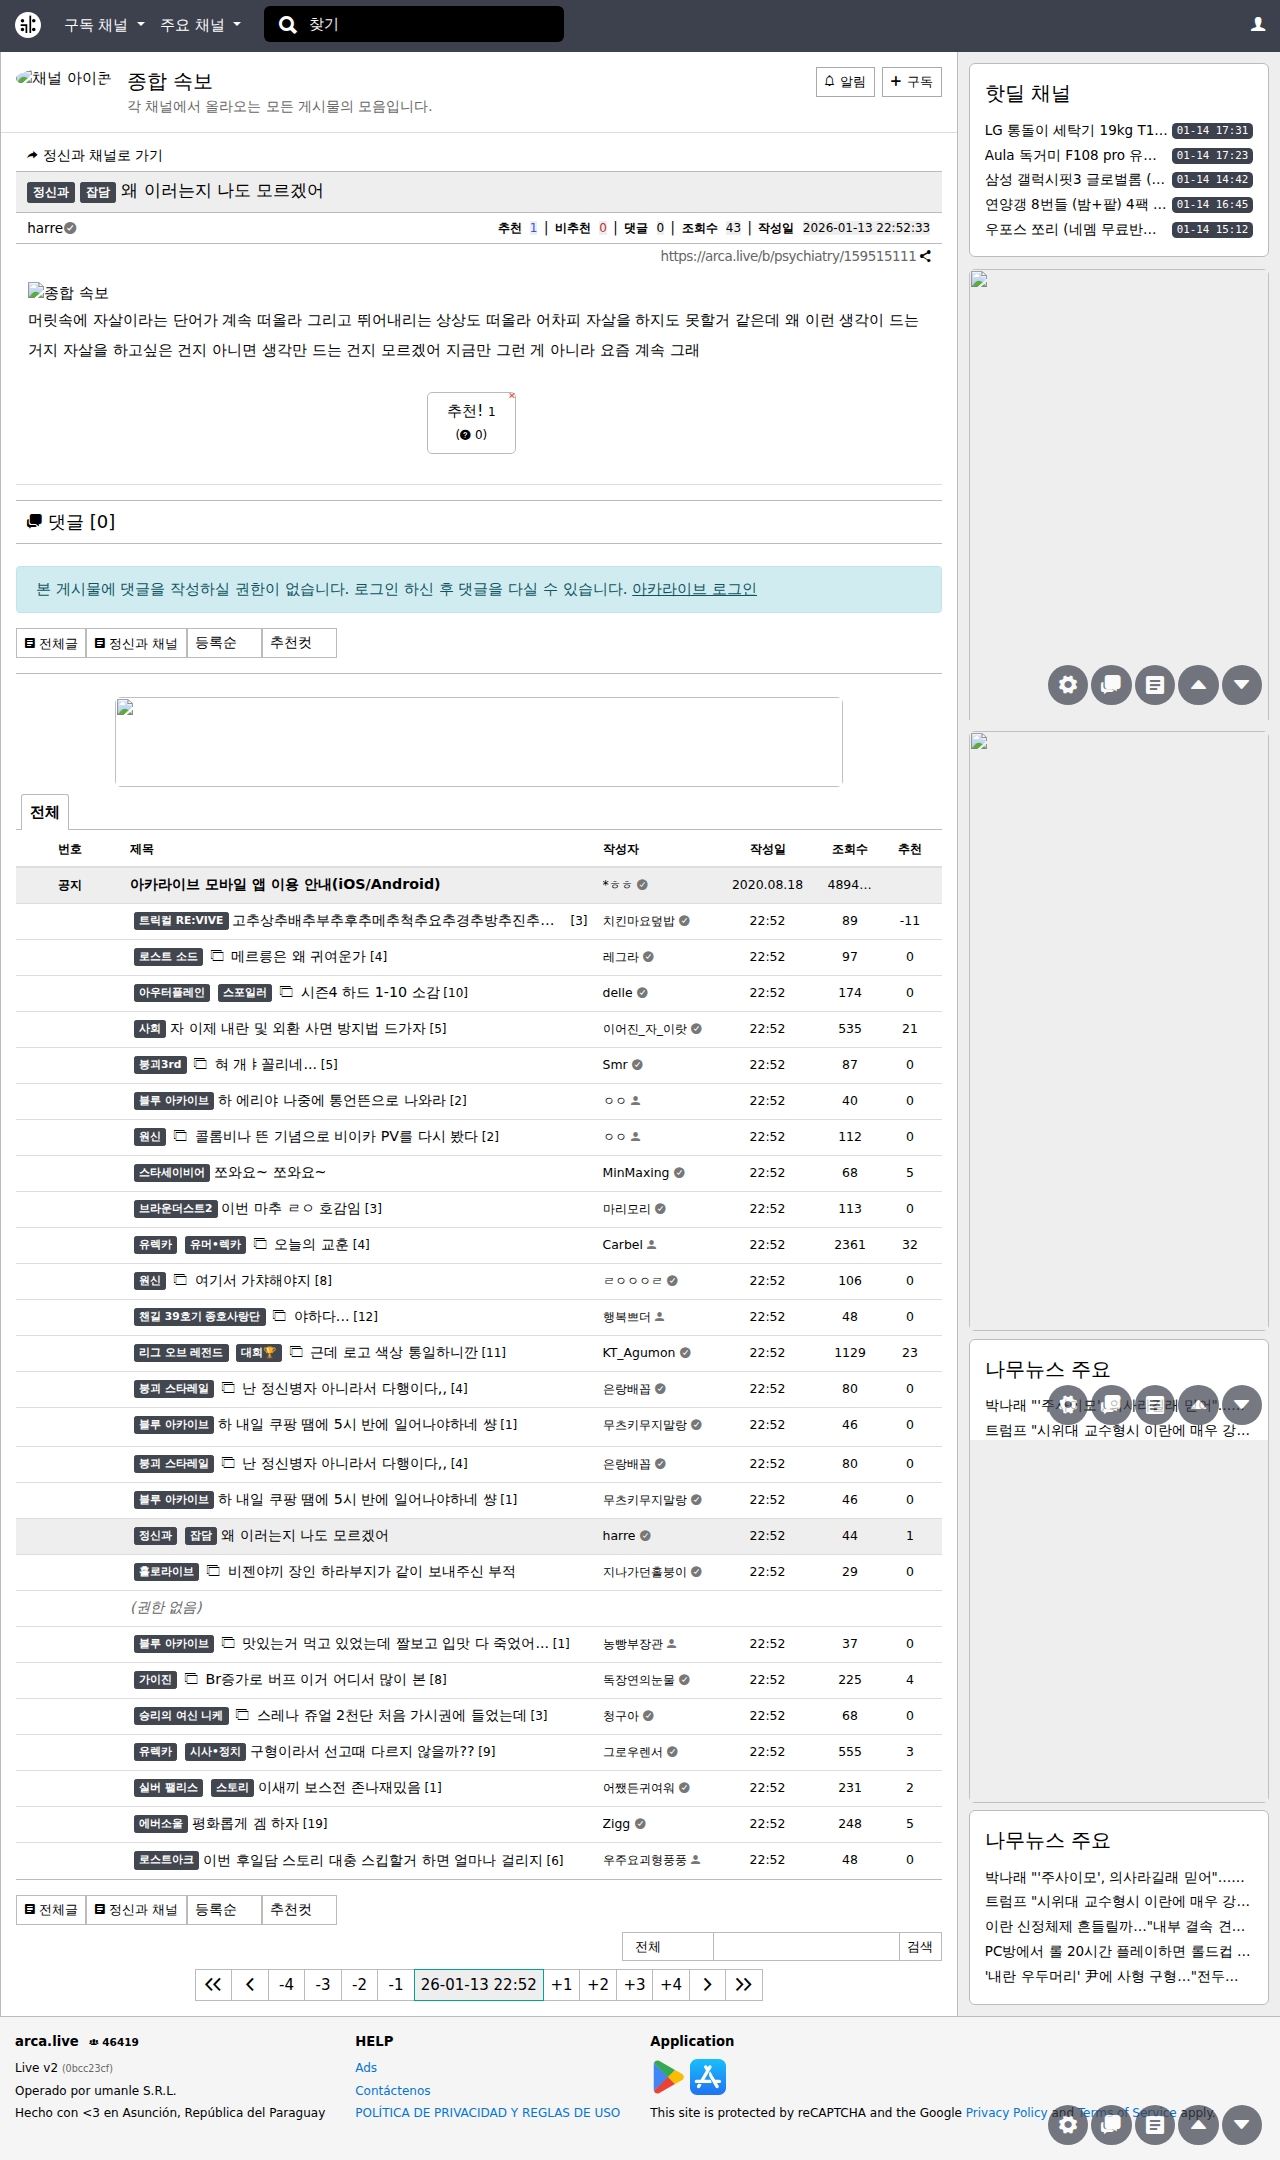This screenshot has width=1280, height=2160.
Task: Click the 알림 bell button
Action: coord(845,82)
